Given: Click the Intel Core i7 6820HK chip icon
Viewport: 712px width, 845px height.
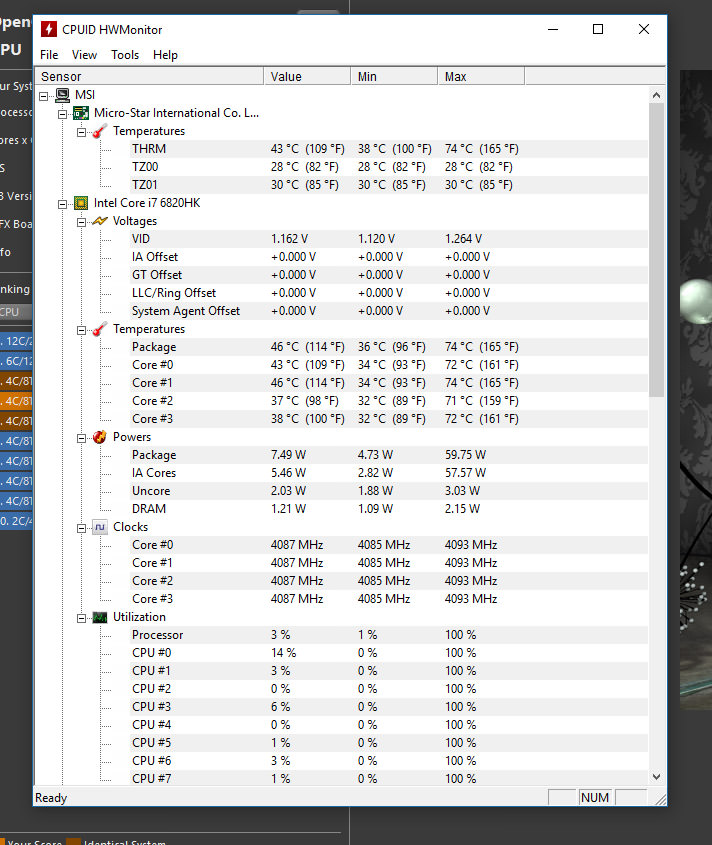Looking at the screenshot, I should click(x=81, y=203).
